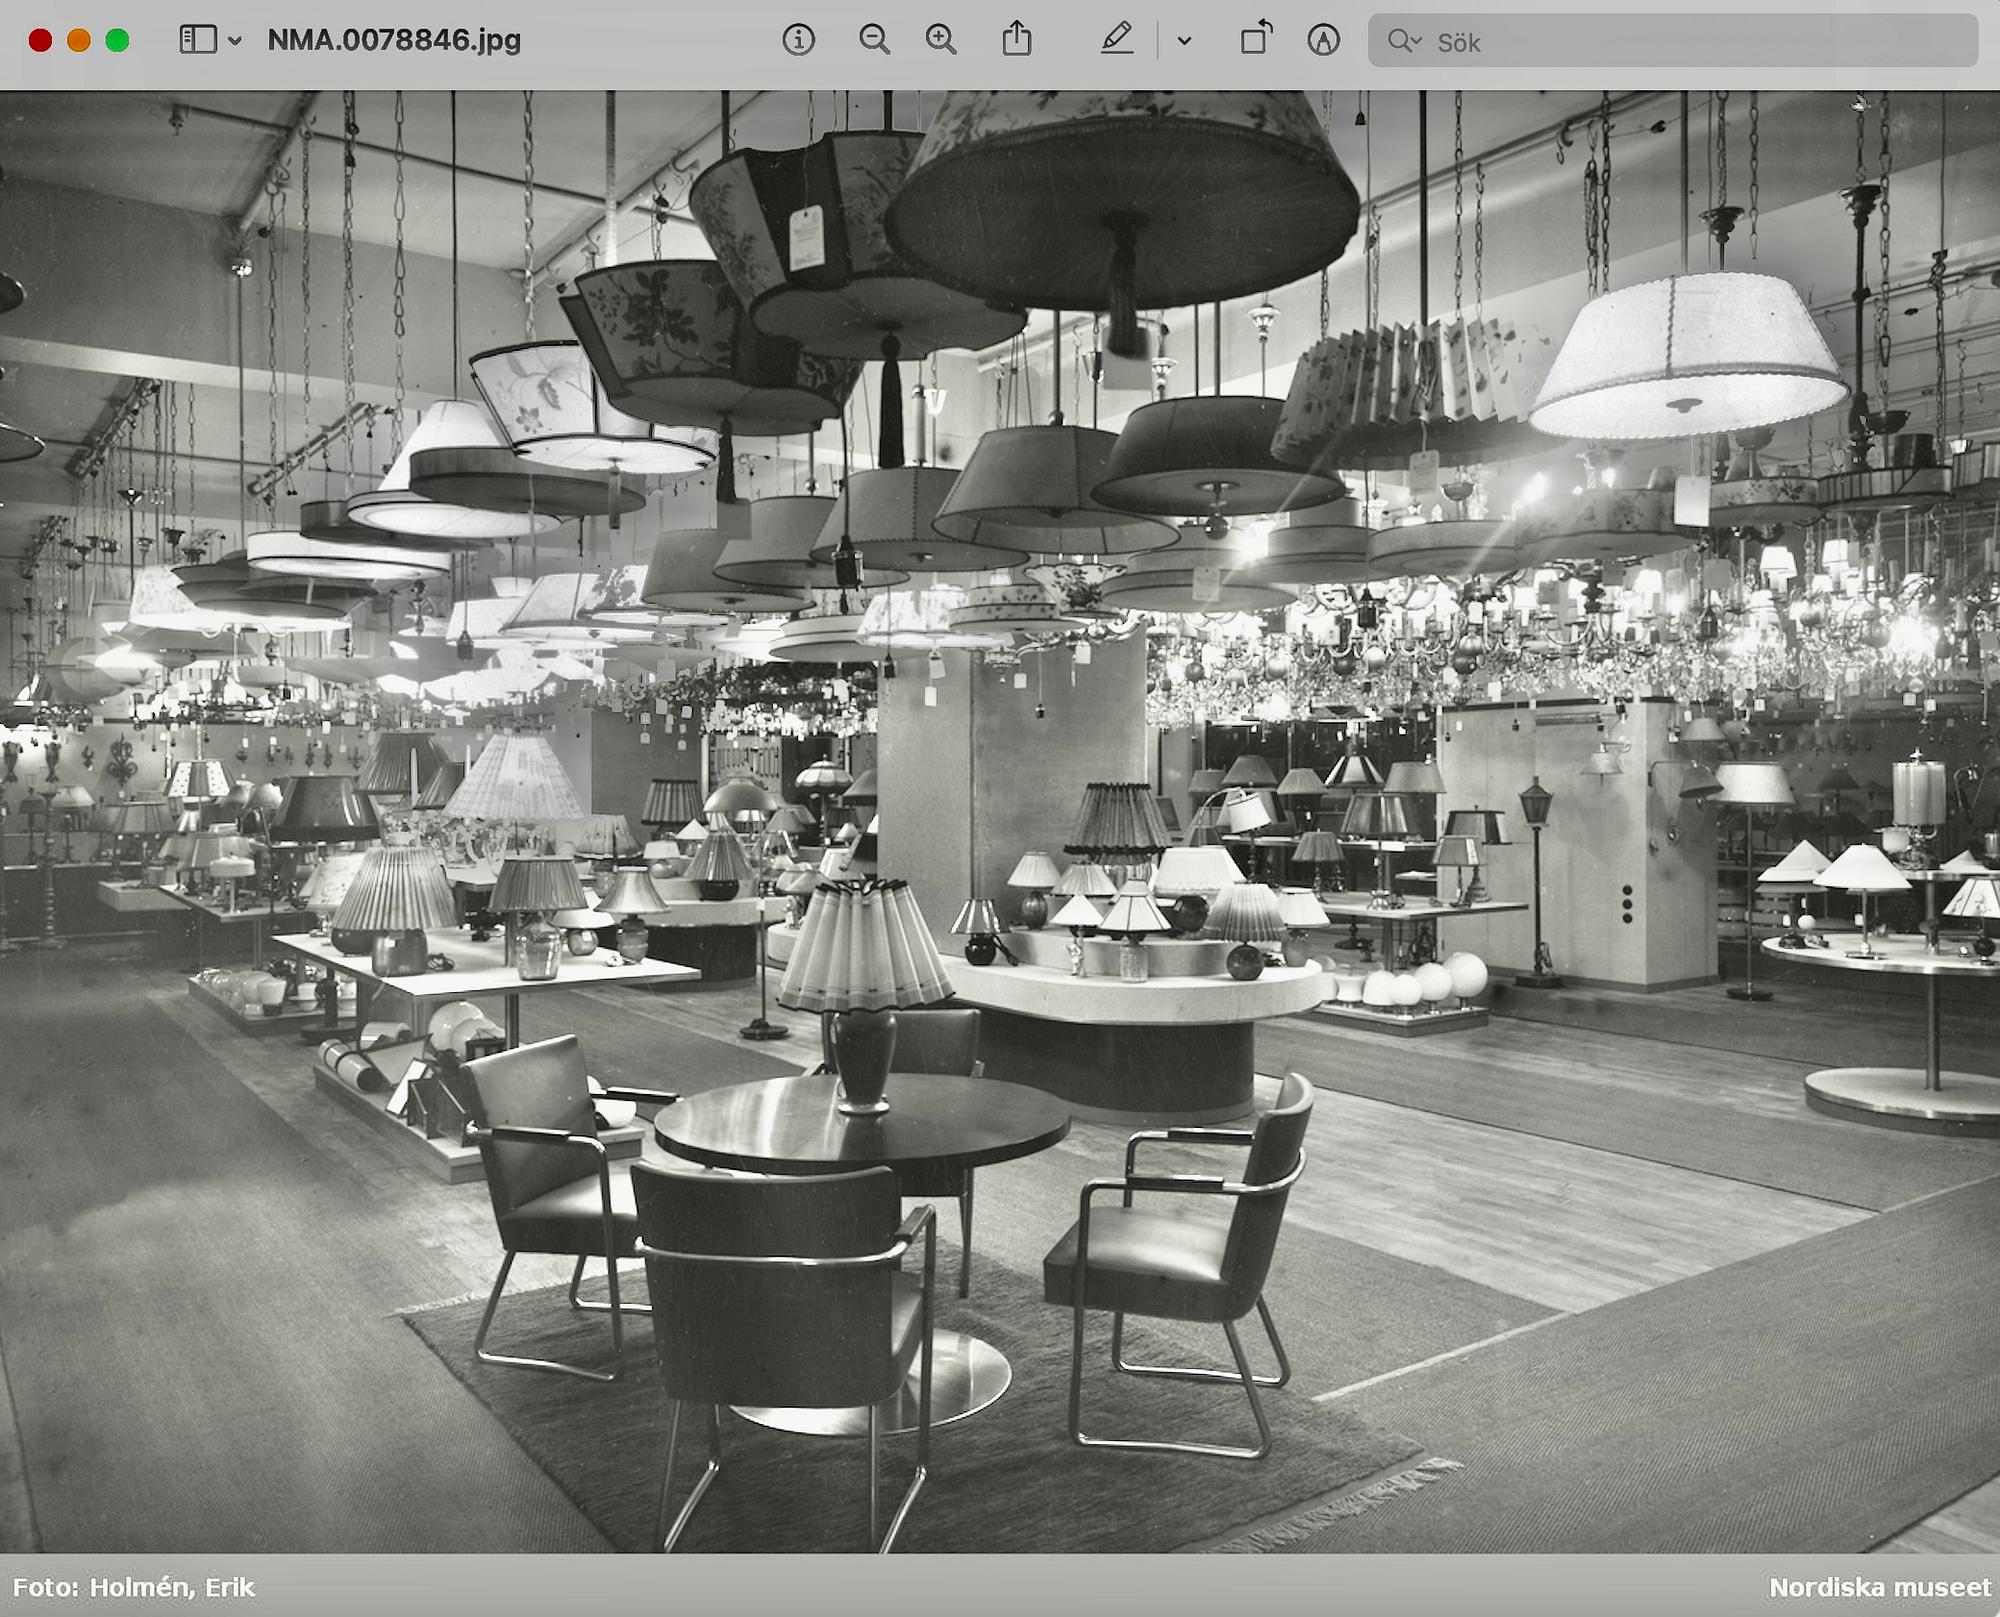Close the Preview window with red button
2000x1617 pixels.
(x=40, y=40)
